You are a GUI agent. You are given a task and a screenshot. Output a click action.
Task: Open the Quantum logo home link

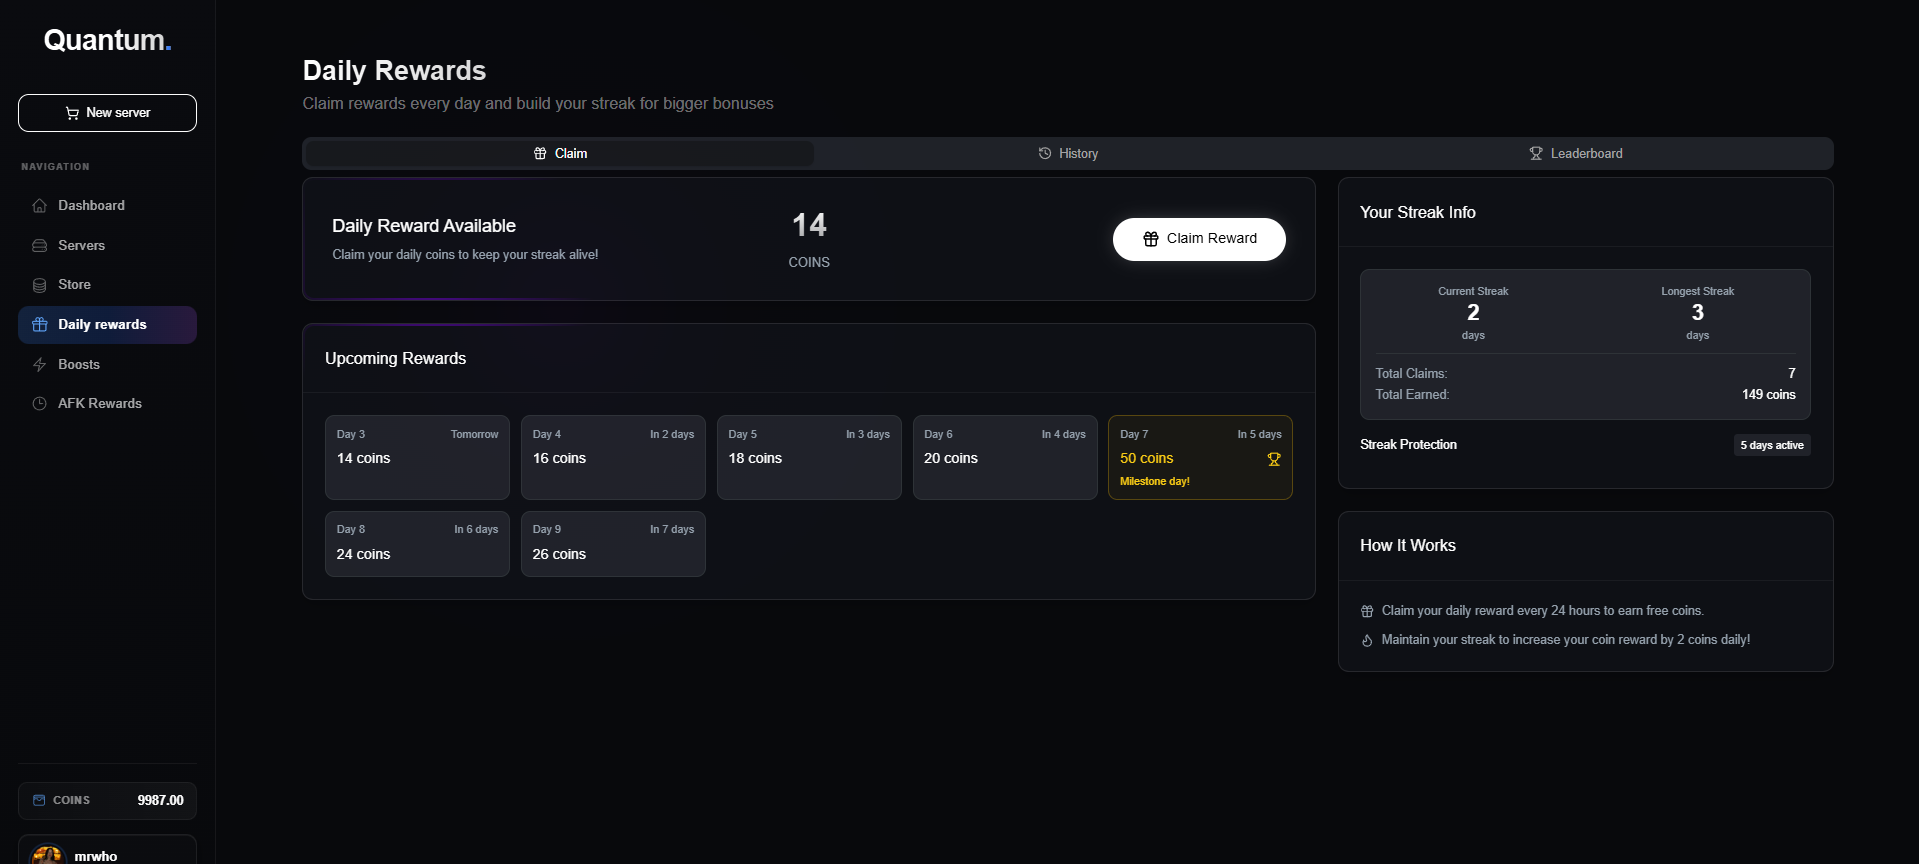pos(107,40)
